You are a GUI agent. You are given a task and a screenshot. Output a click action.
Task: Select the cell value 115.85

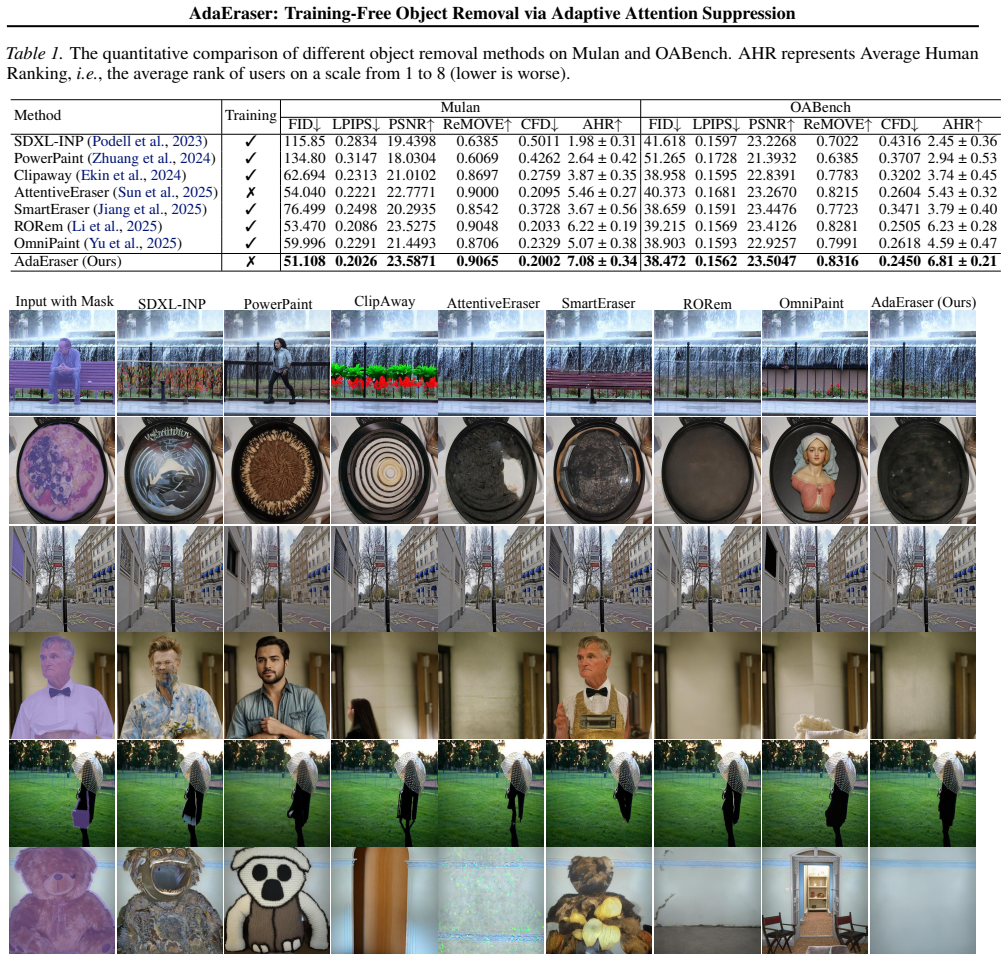pyautogui.click(x=305, y=141)
